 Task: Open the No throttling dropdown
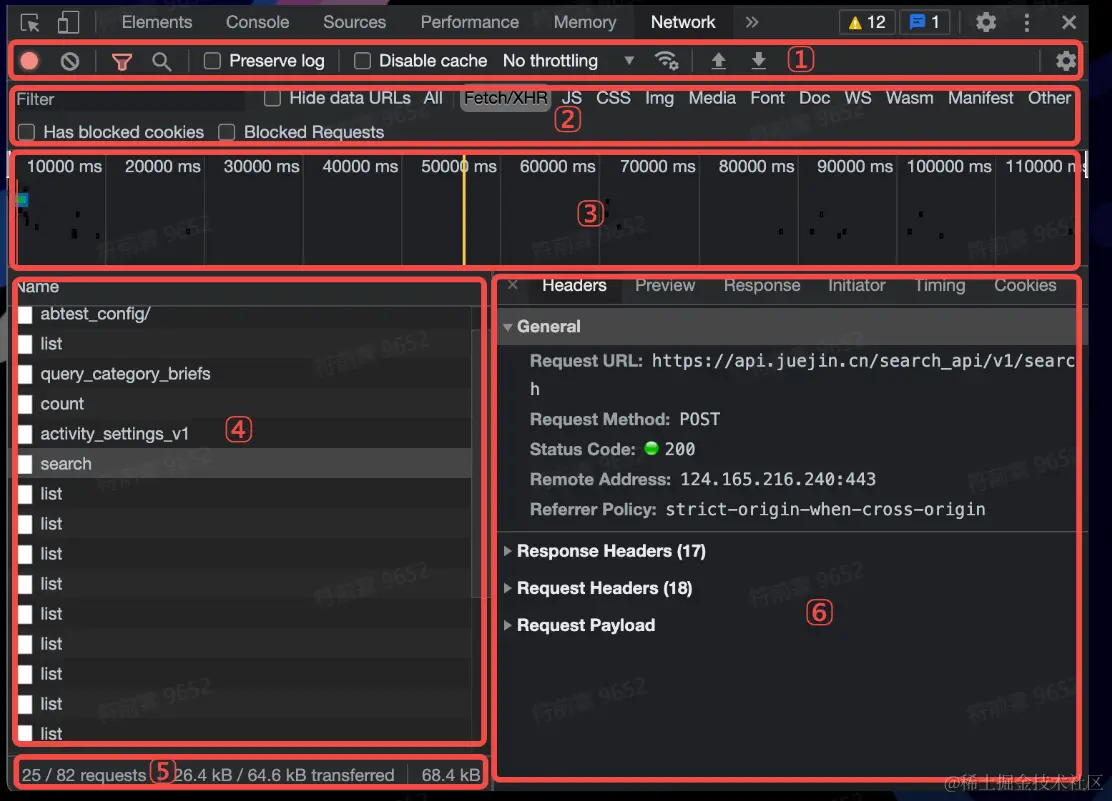click(x=567, y=61)
